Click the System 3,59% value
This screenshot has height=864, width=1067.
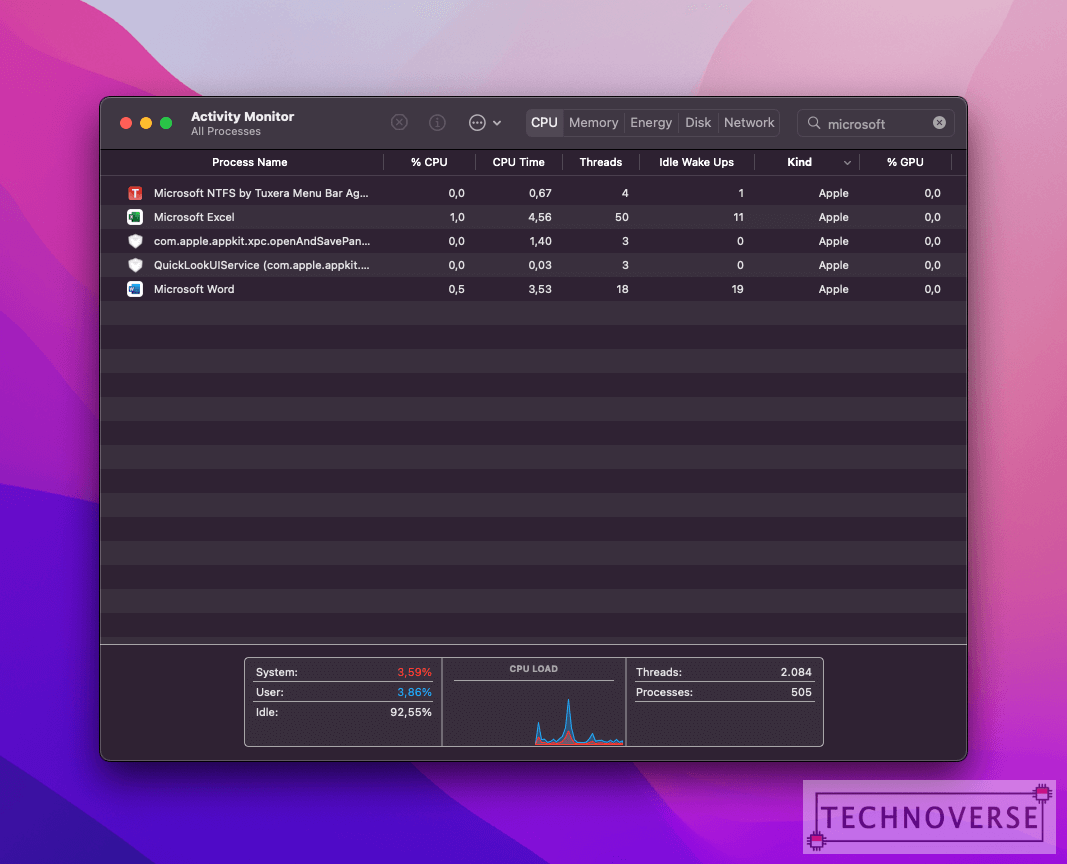(414, 672)
